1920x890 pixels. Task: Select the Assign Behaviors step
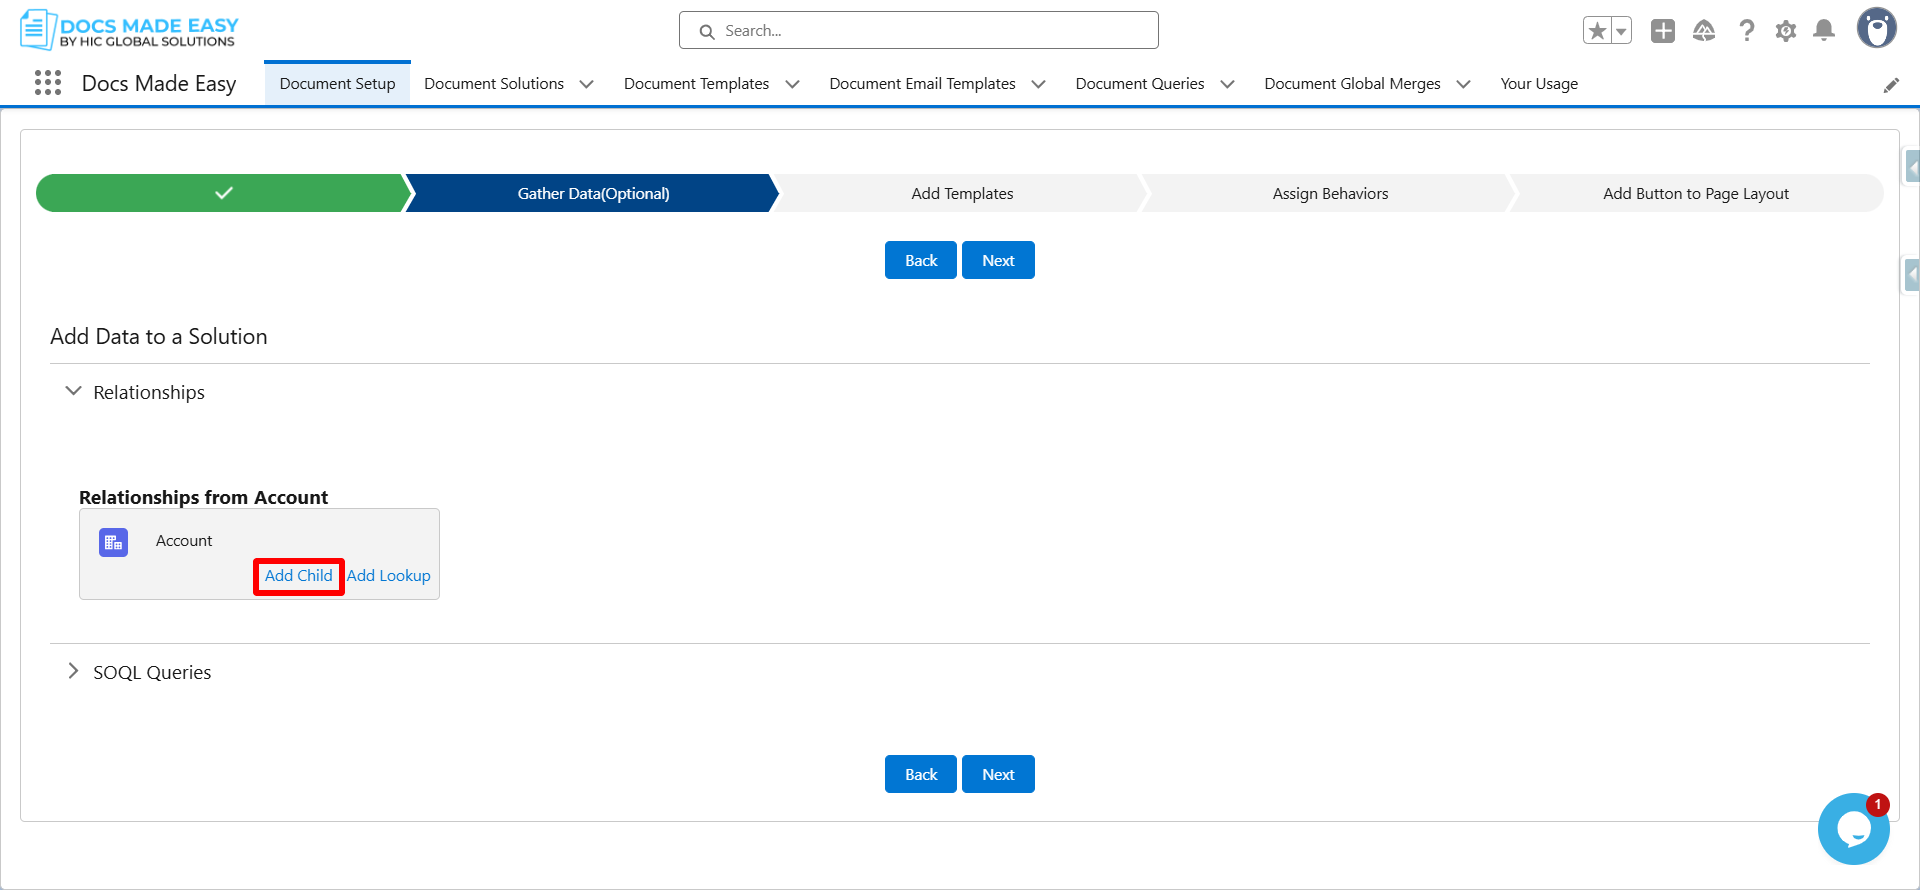[x=1330, y=193]
